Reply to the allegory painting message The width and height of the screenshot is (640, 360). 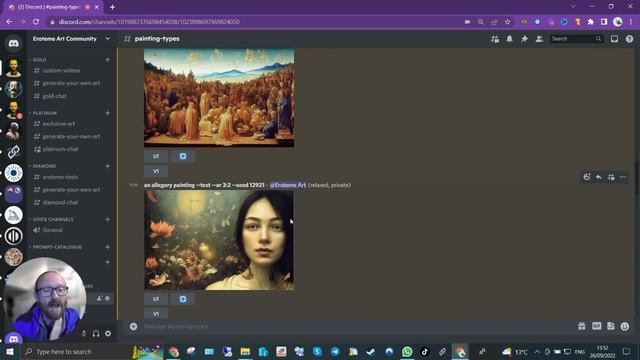point(598,177)
